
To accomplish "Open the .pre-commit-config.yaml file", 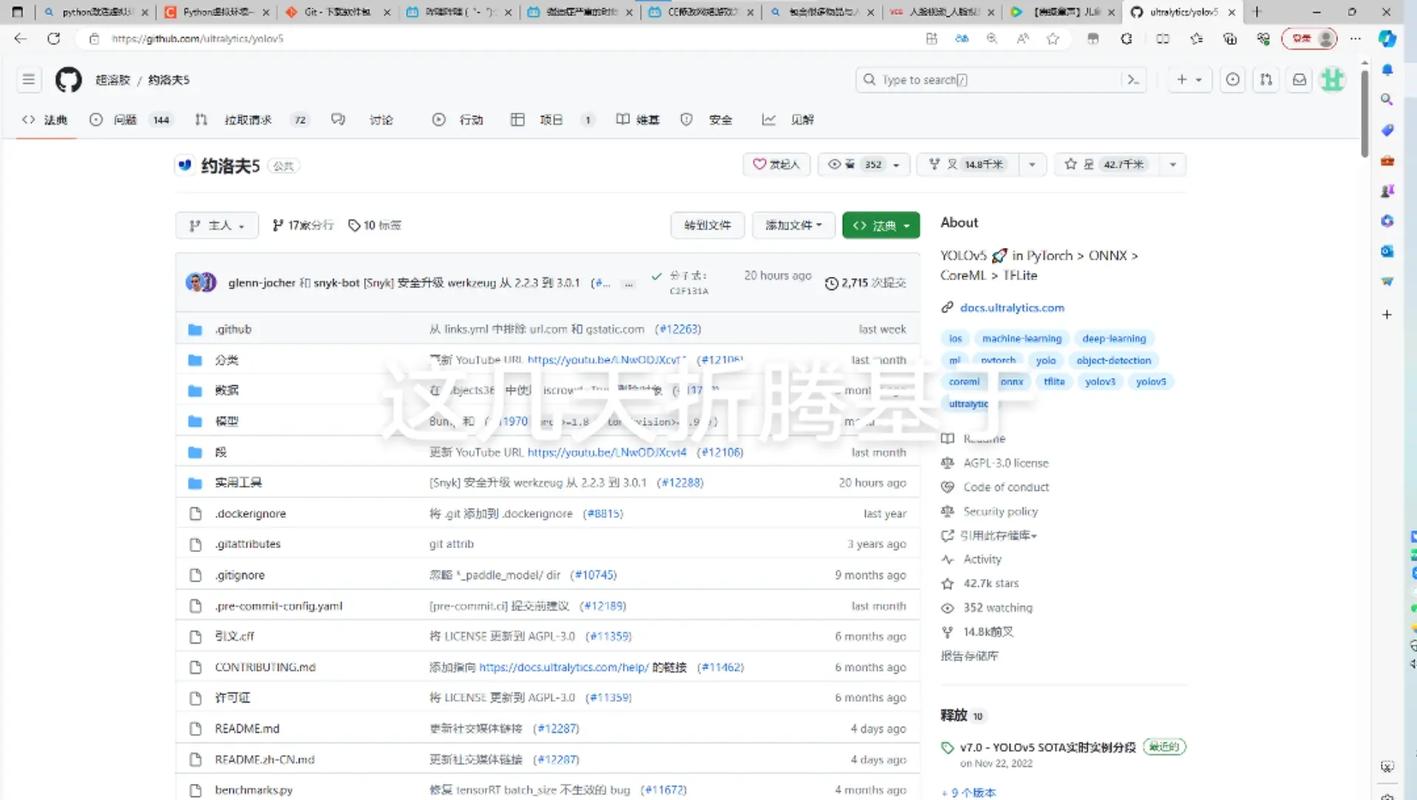I will point(279,606).
